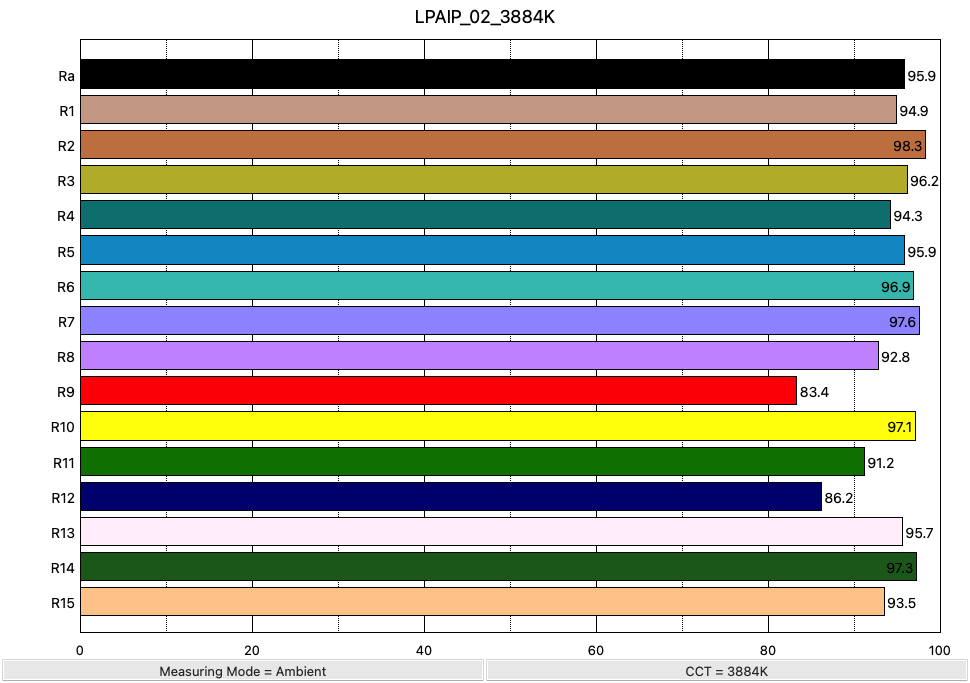This screenshot has height=683, width=970.
Task: Click the R12 navy bar
Action: [451, 497]
